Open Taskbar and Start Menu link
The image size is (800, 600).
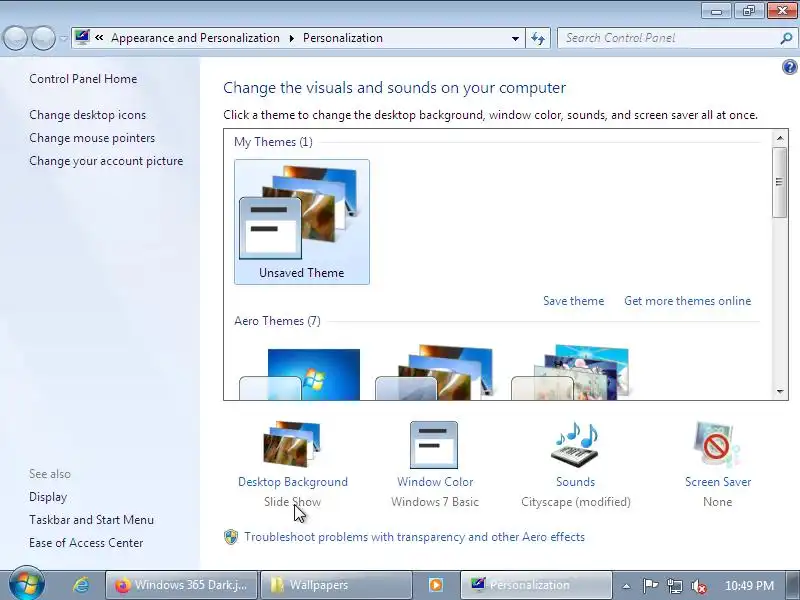click(x=91, y=520)
